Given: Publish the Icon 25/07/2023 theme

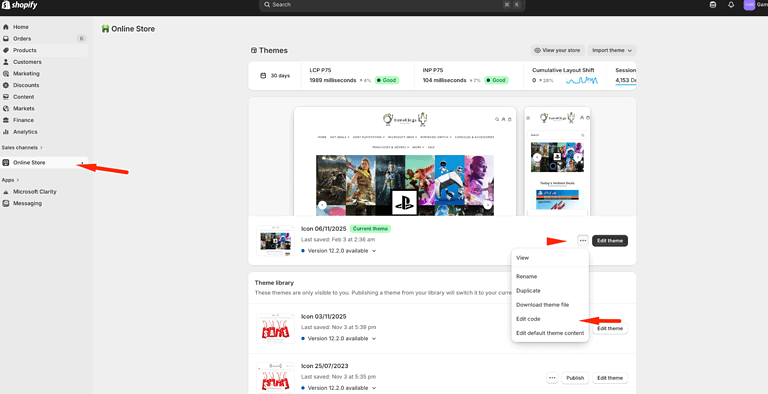Looking at the screenshot, I should click(575, 378).
